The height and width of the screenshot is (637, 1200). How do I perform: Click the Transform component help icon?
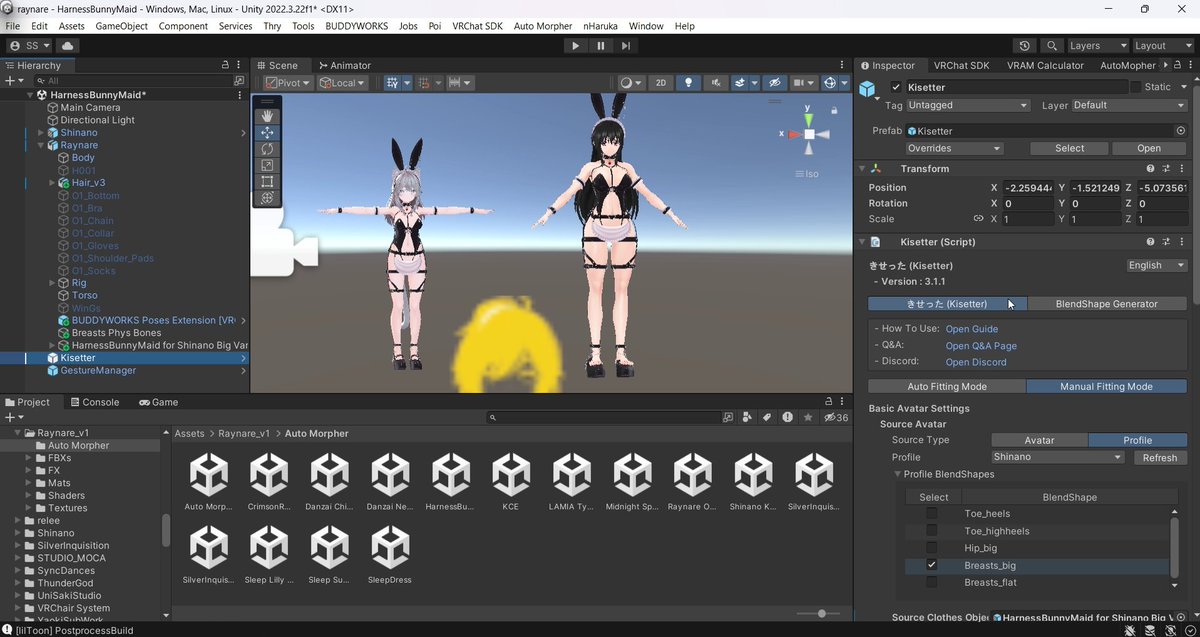[x=1151, y=169]
